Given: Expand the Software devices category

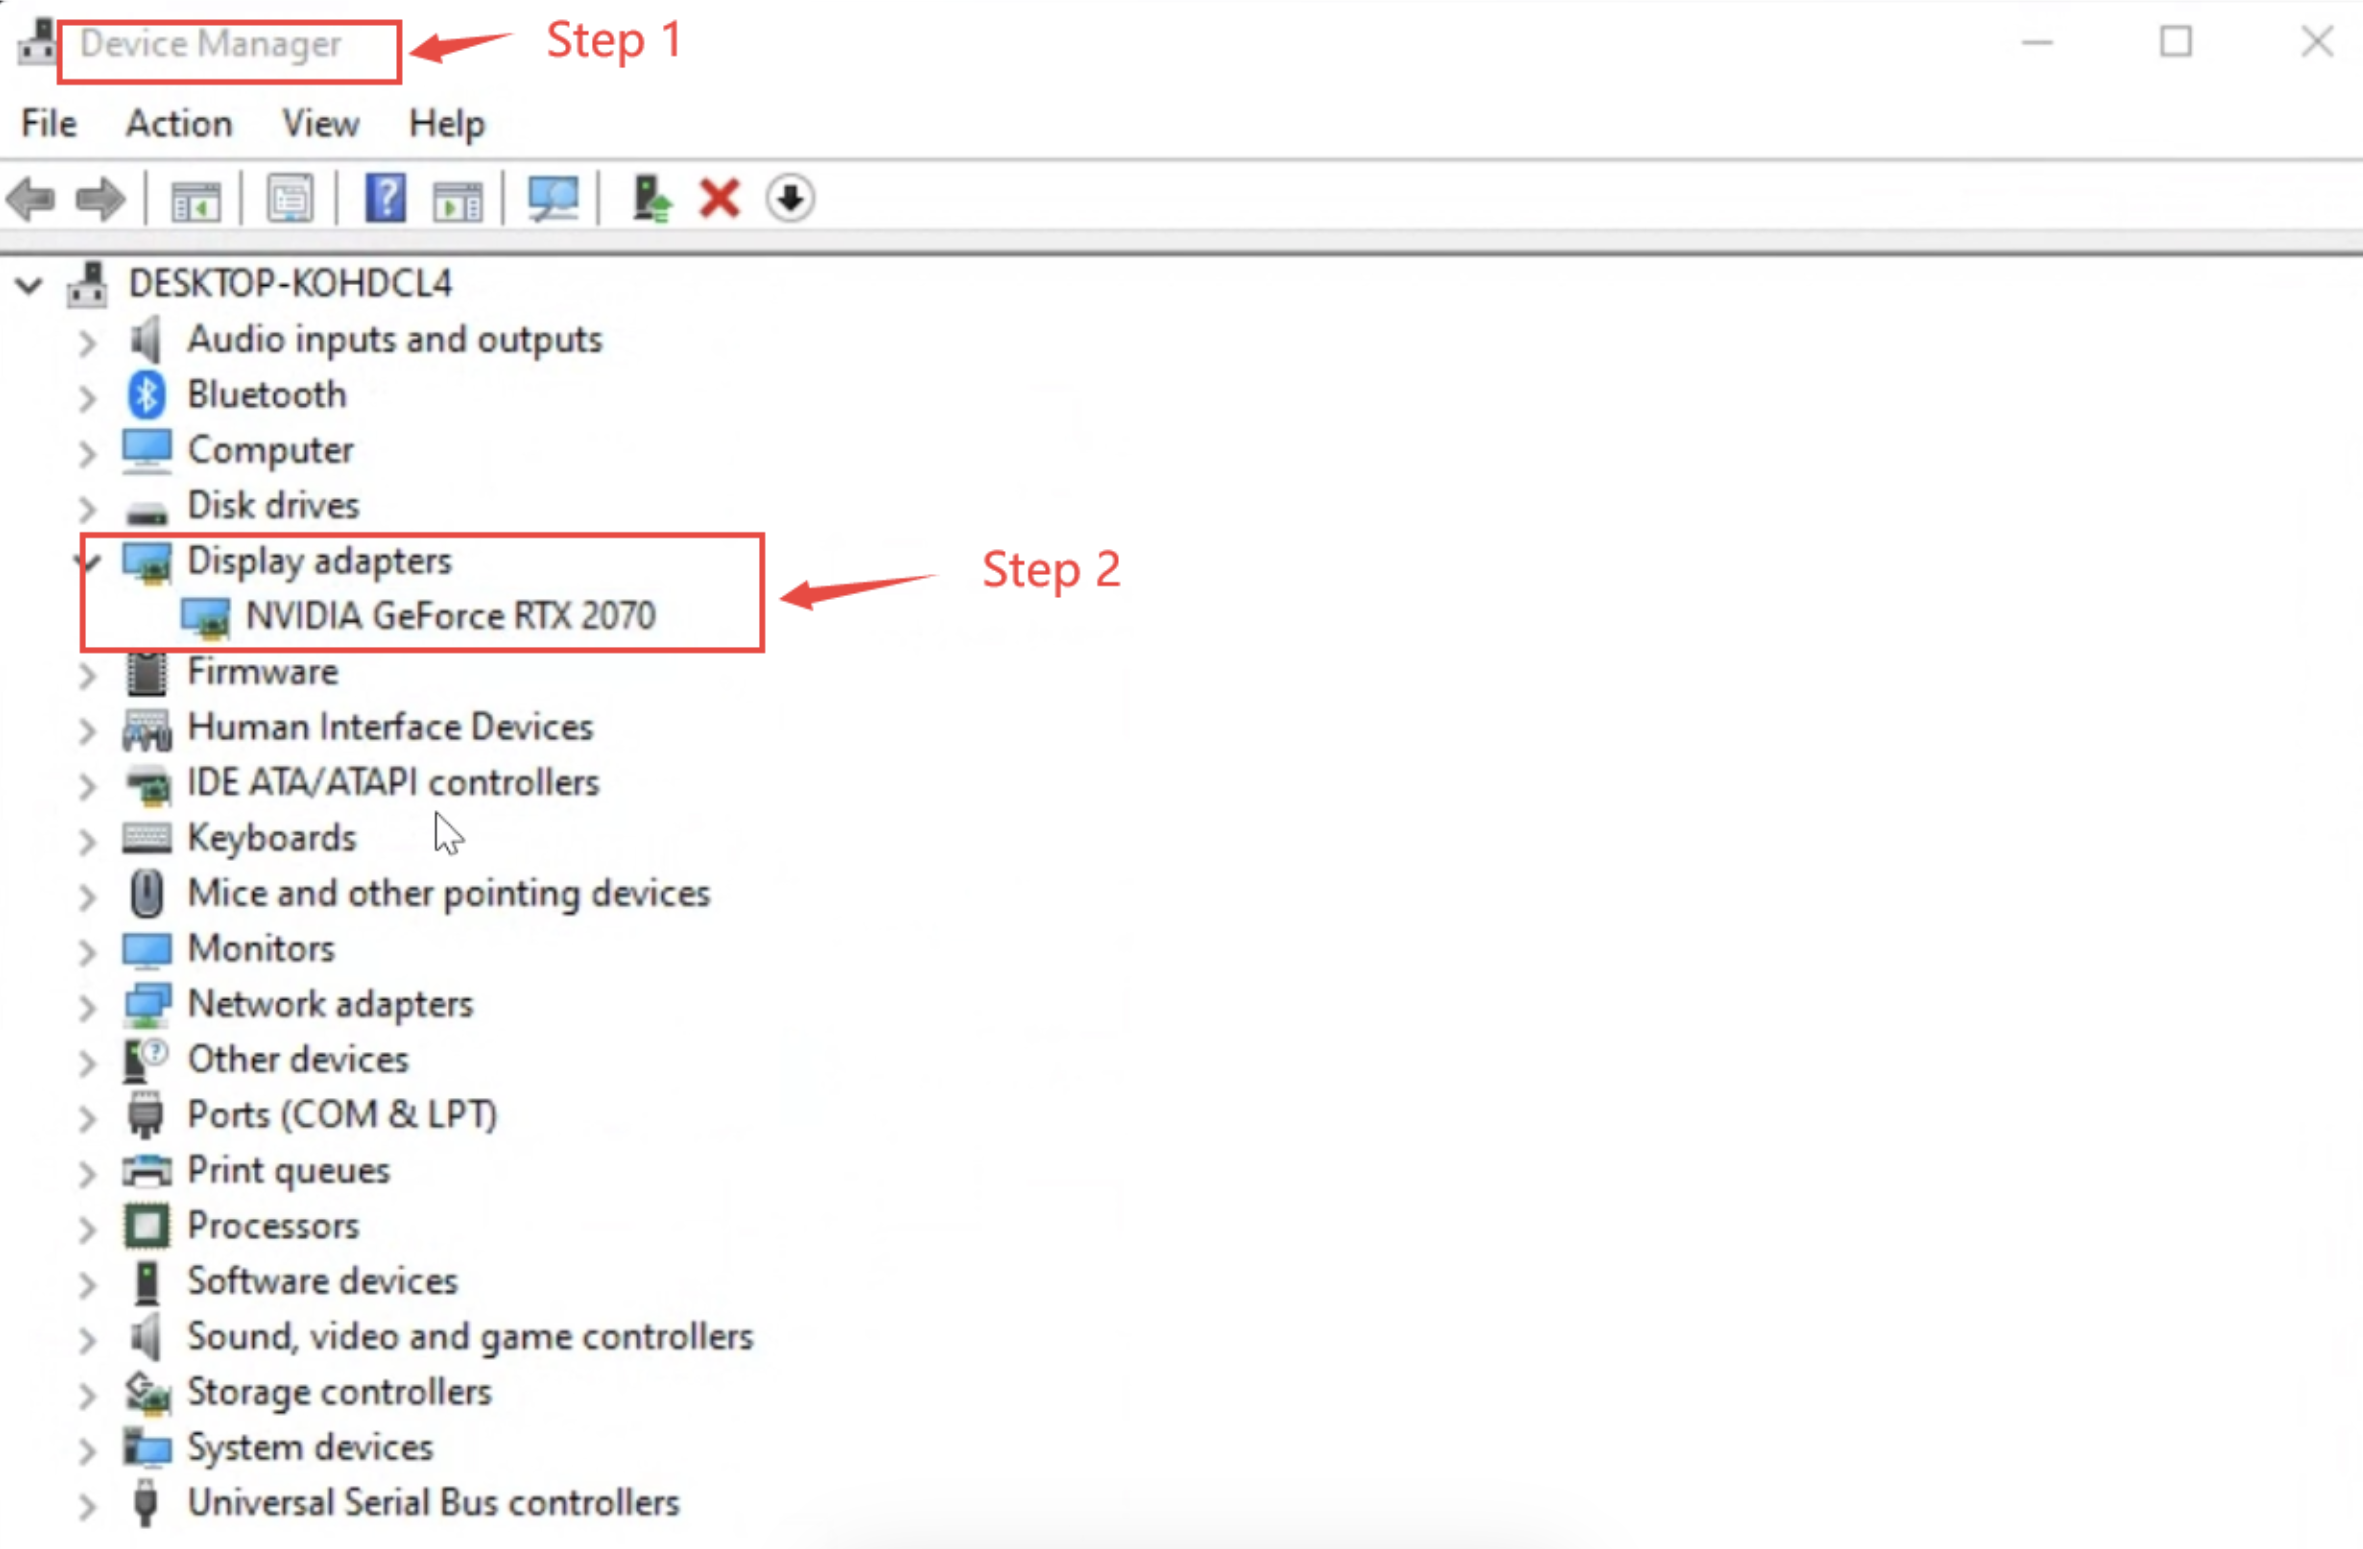Looking at the screenshot, I should point(88,1284).
